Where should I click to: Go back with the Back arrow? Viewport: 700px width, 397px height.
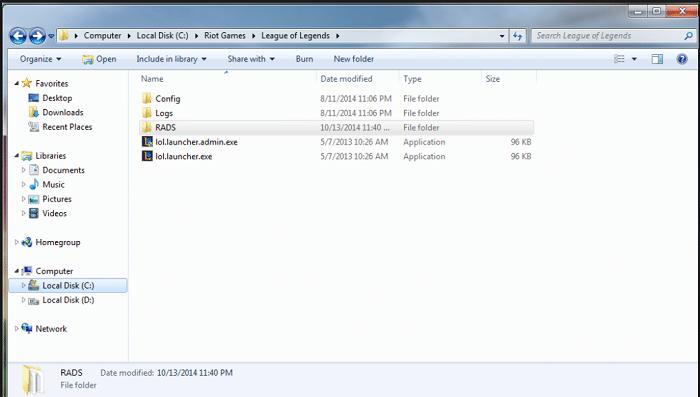(18, 36)
